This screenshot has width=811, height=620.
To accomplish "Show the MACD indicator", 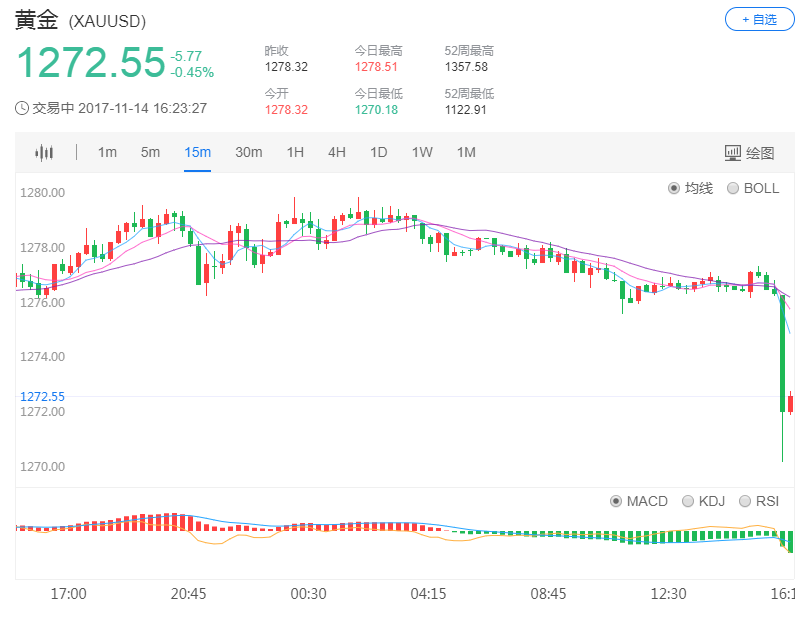I will [x=637, y=501].
